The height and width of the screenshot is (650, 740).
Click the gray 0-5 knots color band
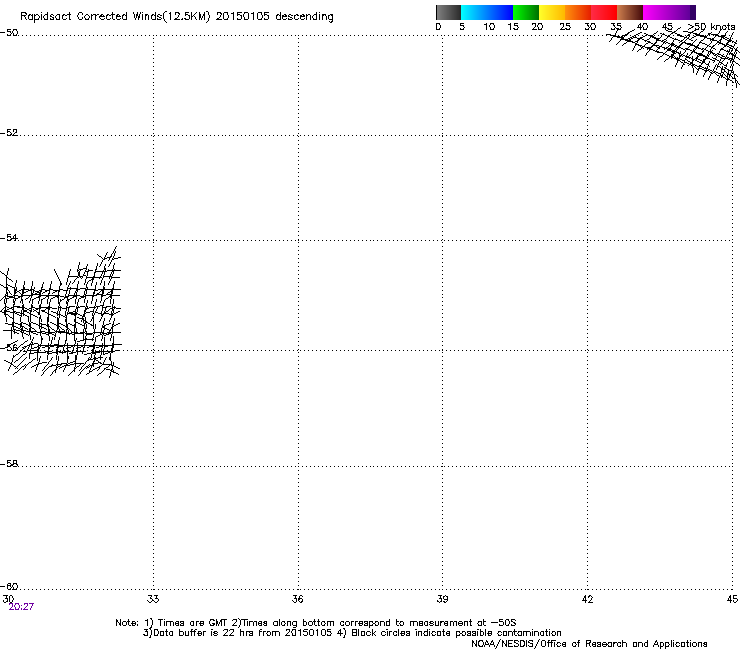click(448, 12)
